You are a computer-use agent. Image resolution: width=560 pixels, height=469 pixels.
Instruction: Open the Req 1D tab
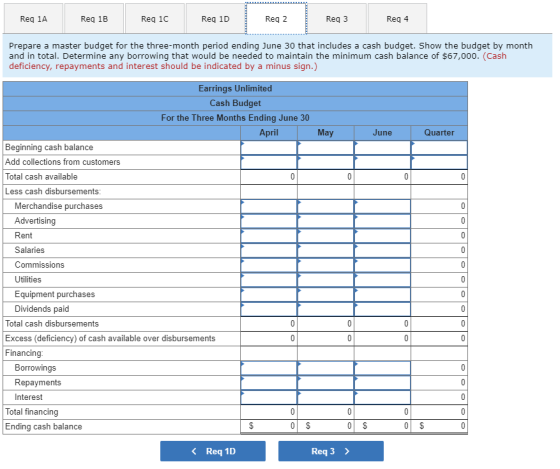[215, 19]
